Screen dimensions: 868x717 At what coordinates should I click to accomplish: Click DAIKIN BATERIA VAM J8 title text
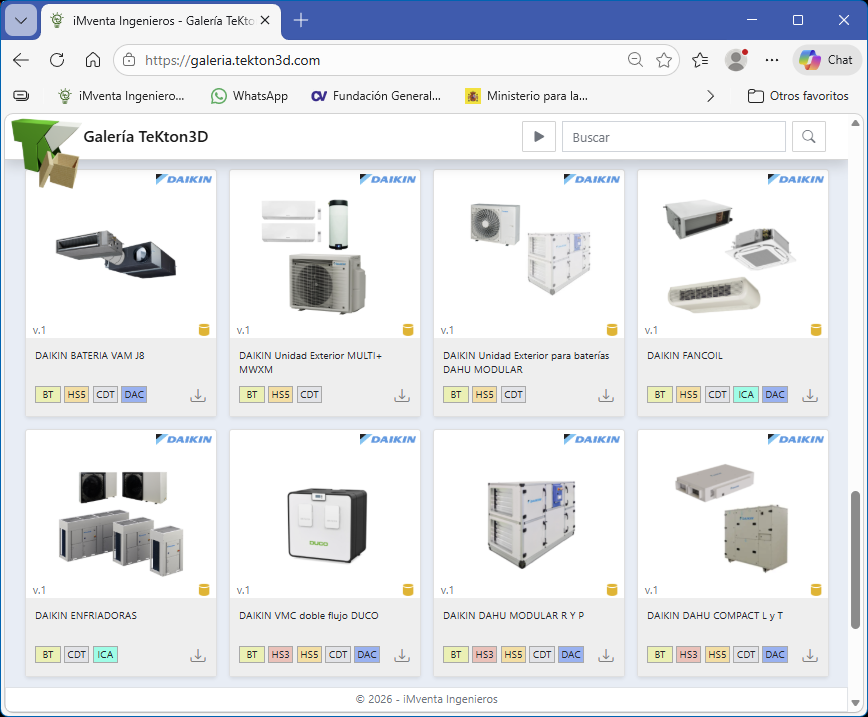tap(90, 355)
